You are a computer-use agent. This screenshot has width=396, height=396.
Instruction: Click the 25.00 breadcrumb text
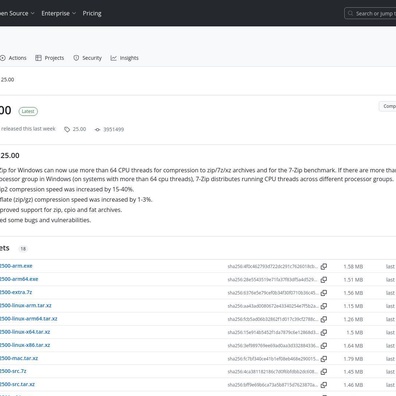click(x=7, y=80)
